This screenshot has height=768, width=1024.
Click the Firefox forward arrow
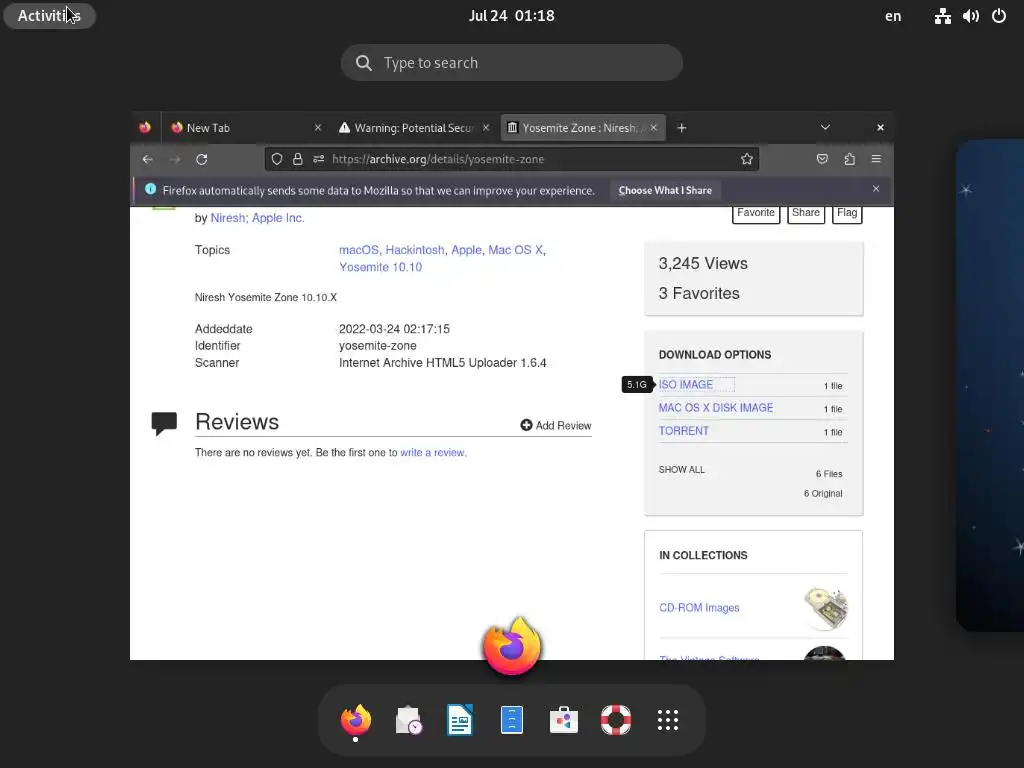click(x=174, y=159)
